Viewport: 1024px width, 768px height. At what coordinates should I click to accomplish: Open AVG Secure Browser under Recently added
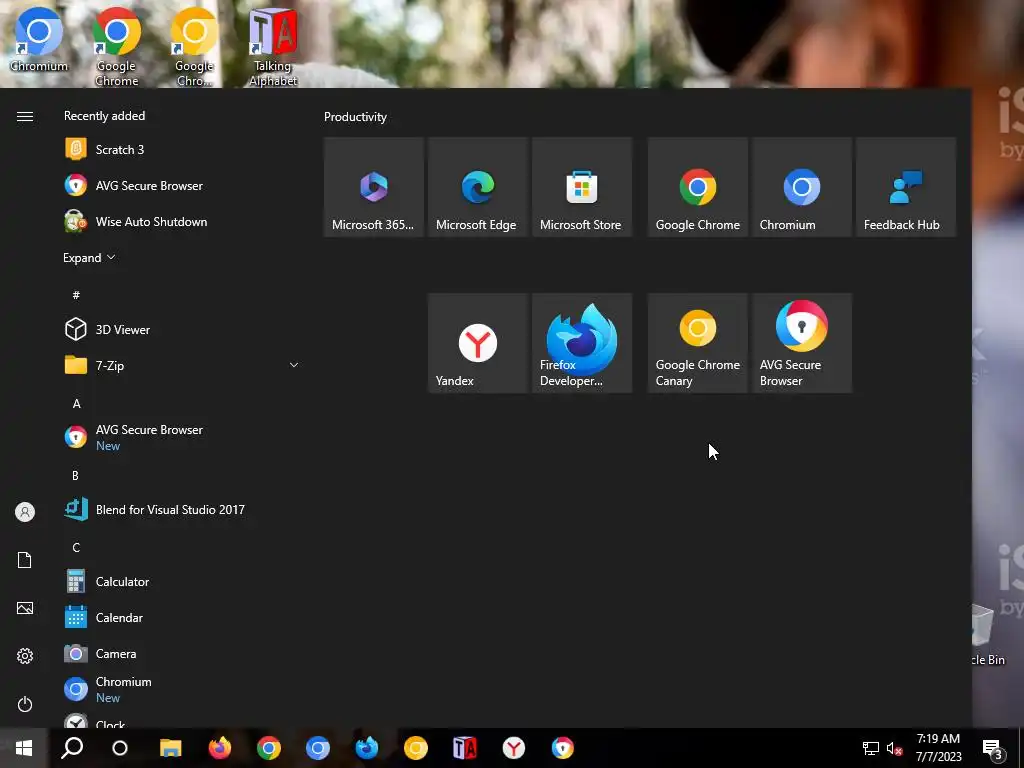tap(181, 185)
